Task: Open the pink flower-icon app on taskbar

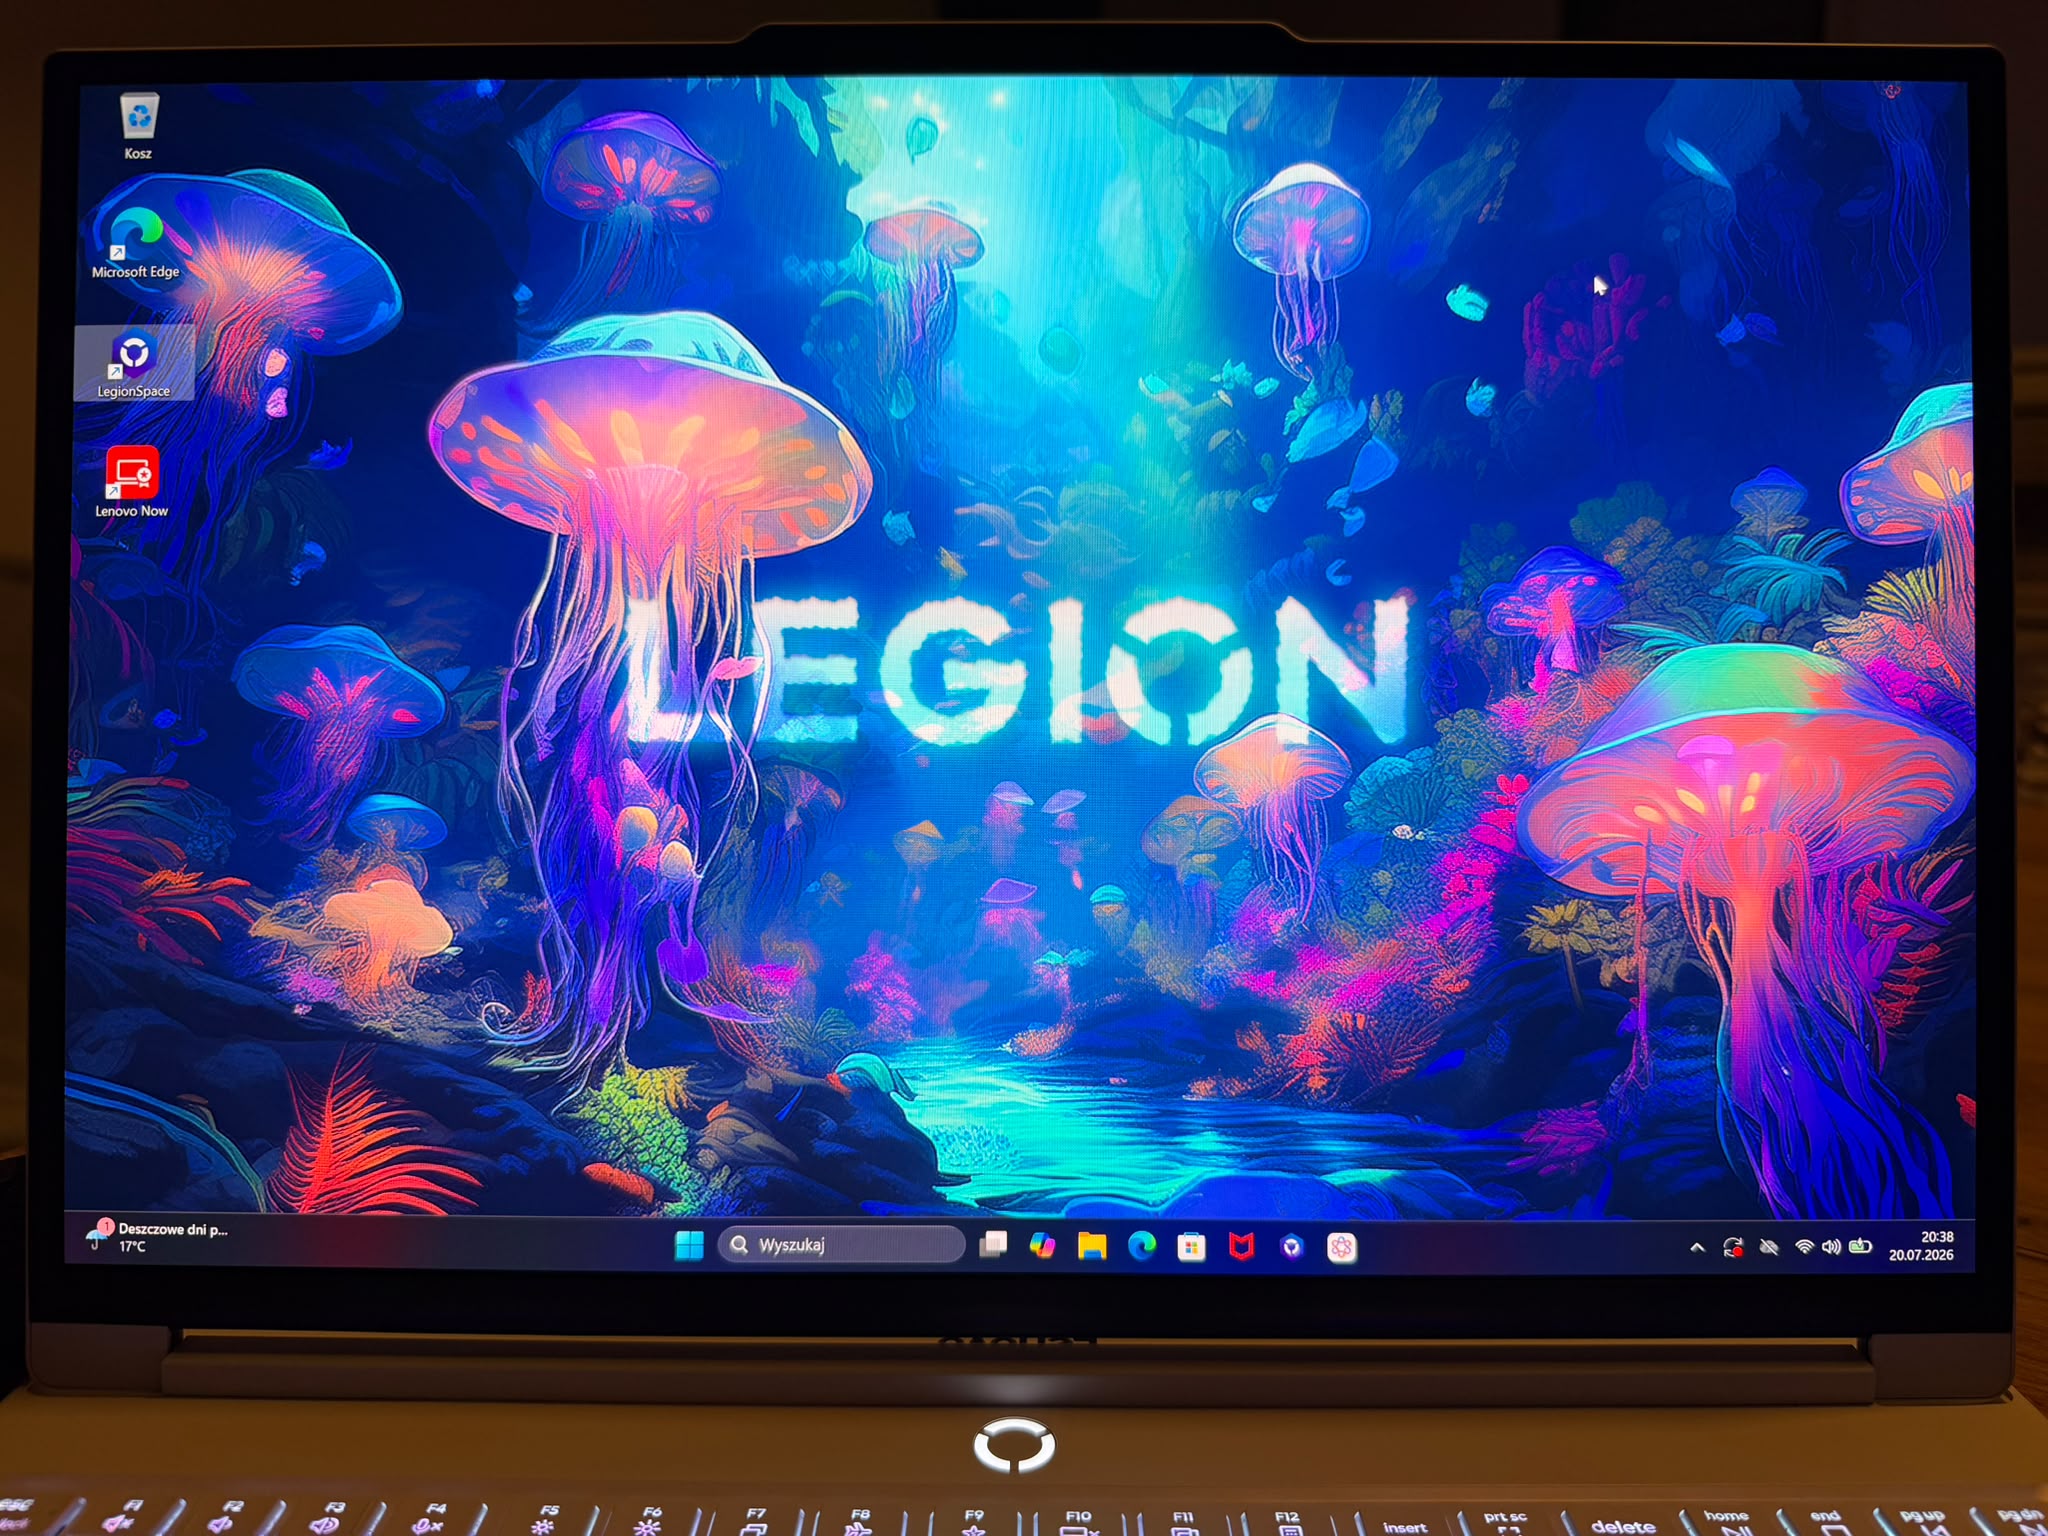Action: [1342, 1247]
